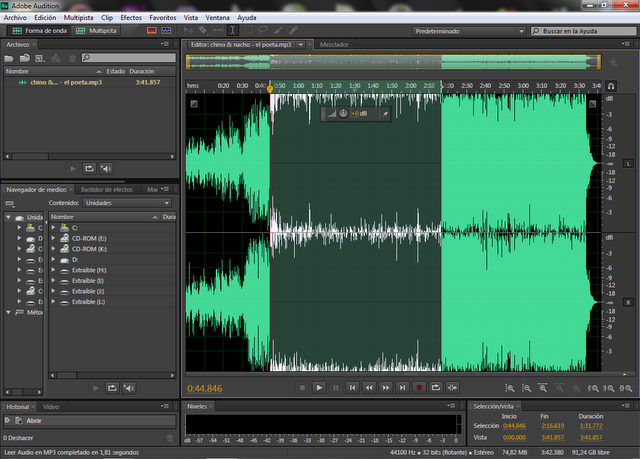
Task: Click the Rewind transport button
Action: [x=369, y=388]
